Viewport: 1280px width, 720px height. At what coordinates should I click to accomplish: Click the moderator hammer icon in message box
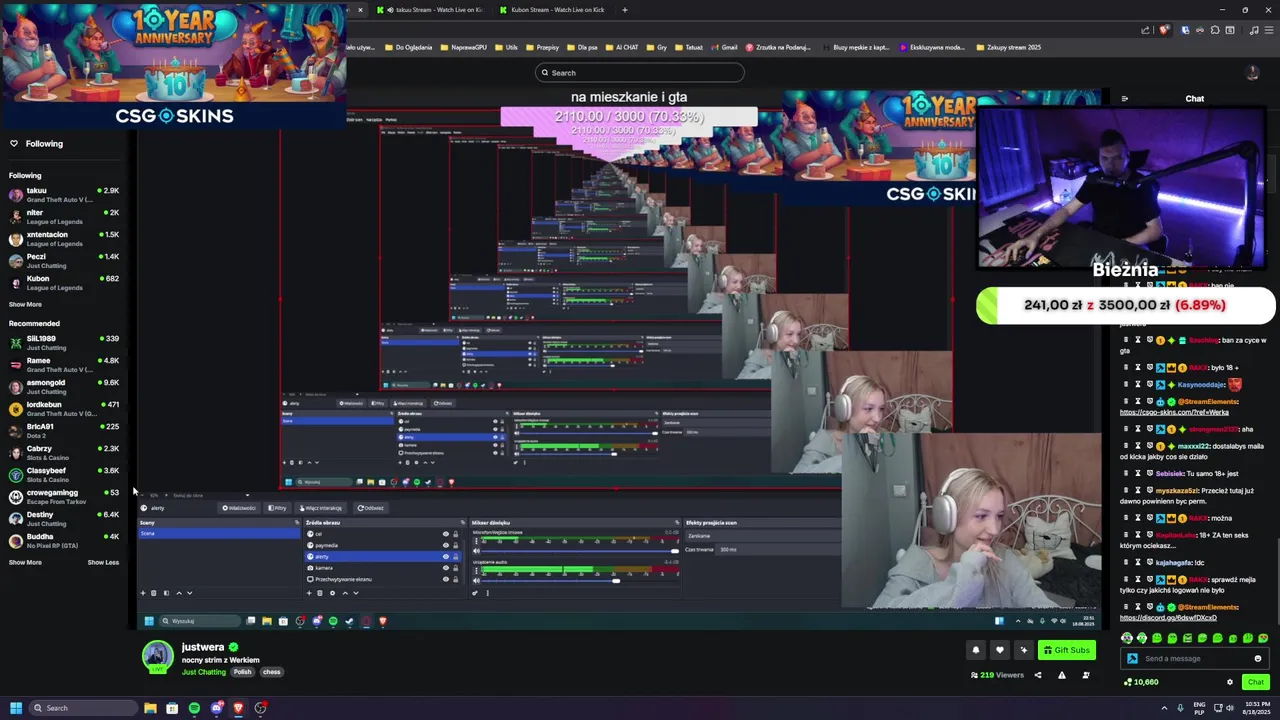coord(1132,658)
